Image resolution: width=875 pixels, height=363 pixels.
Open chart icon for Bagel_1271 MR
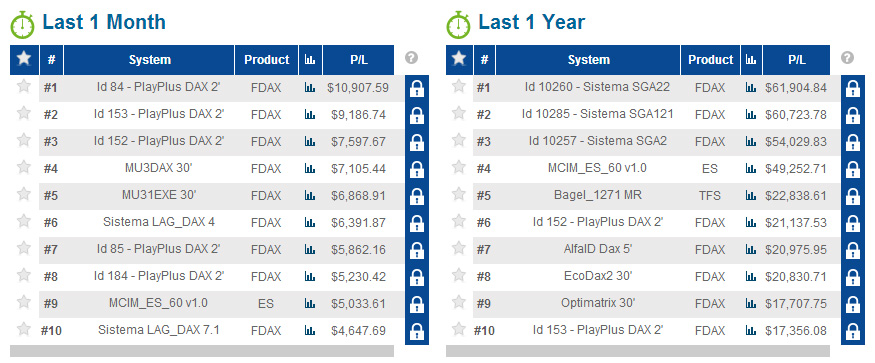(751, 195)
